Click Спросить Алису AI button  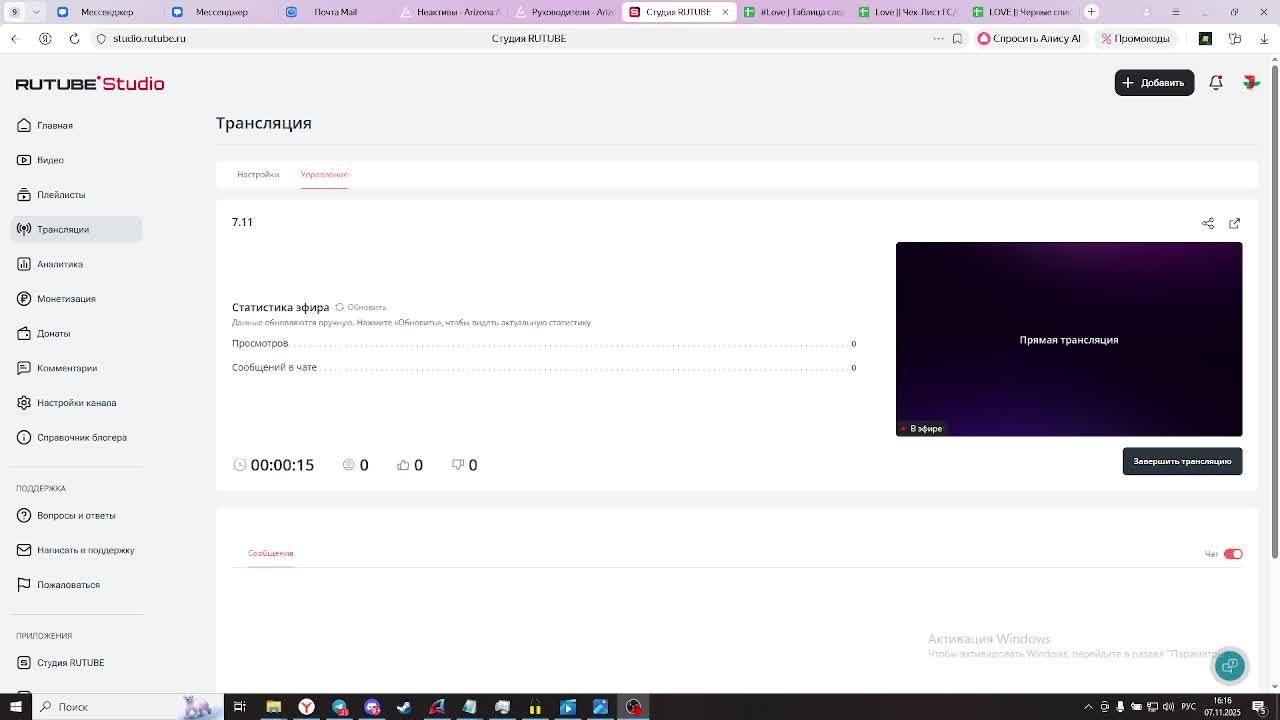pyautogui.click(x=1029, y=38)
